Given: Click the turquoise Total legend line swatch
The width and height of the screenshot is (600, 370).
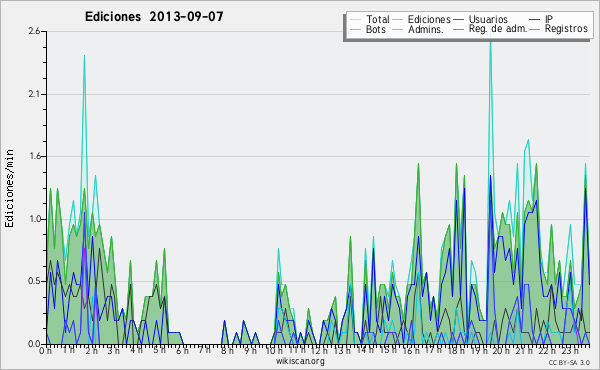Looking at the screenshot, I should click(x=355, y=20).
